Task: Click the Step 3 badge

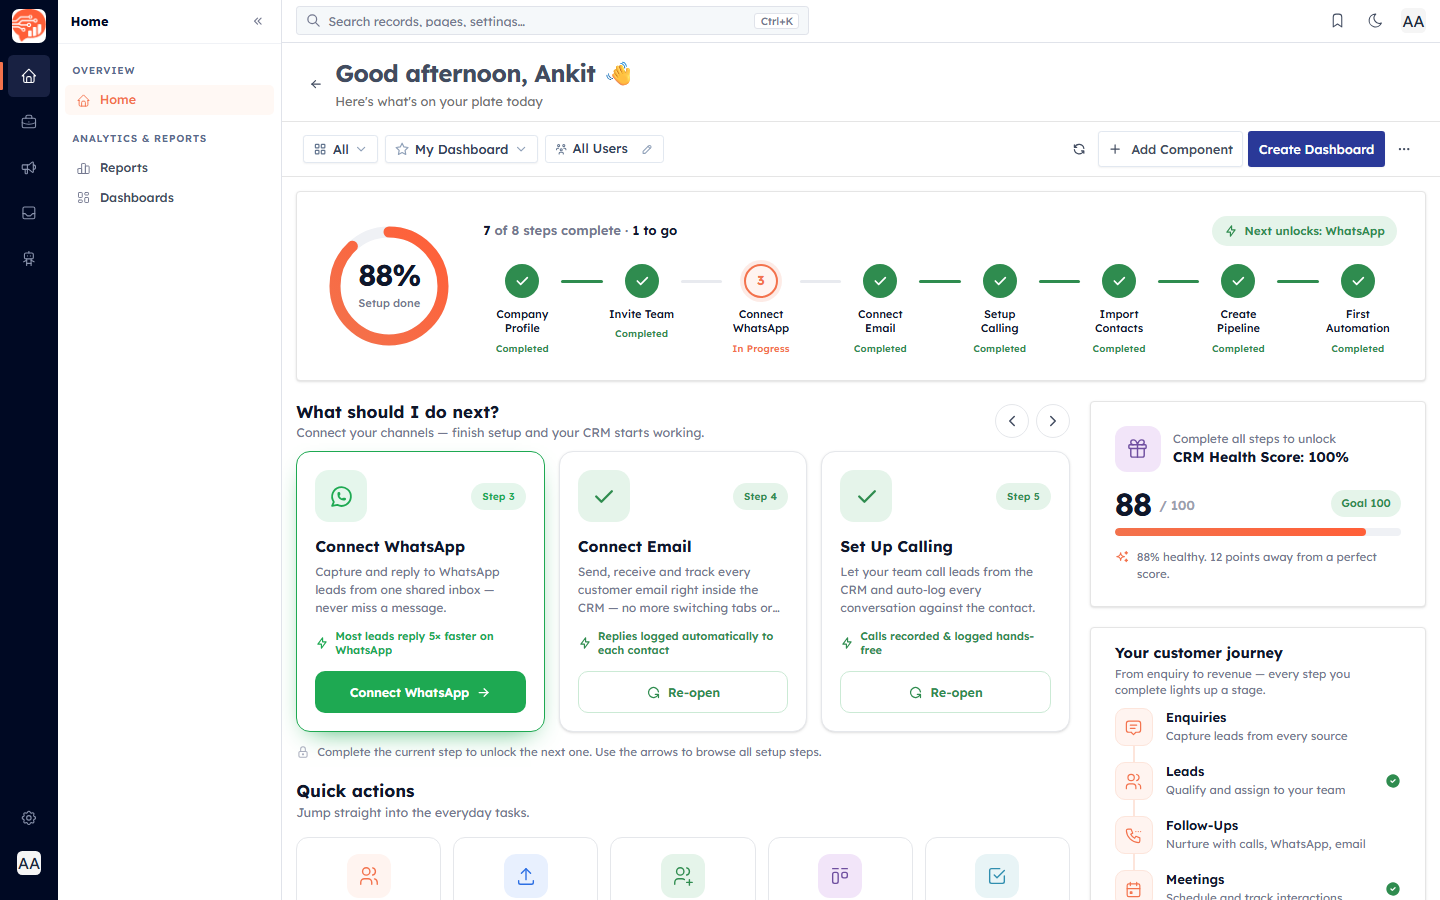Action: click(x=498, y=496)
